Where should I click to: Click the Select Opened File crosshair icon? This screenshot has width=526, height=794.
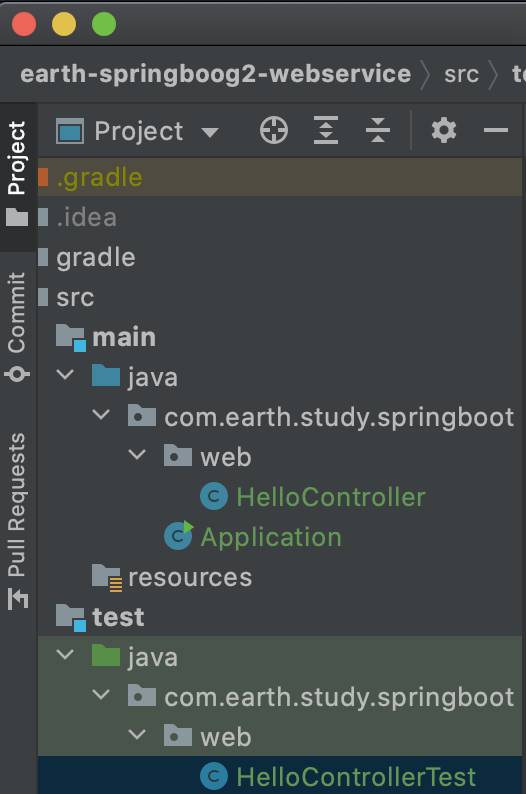tap(274, 131)
